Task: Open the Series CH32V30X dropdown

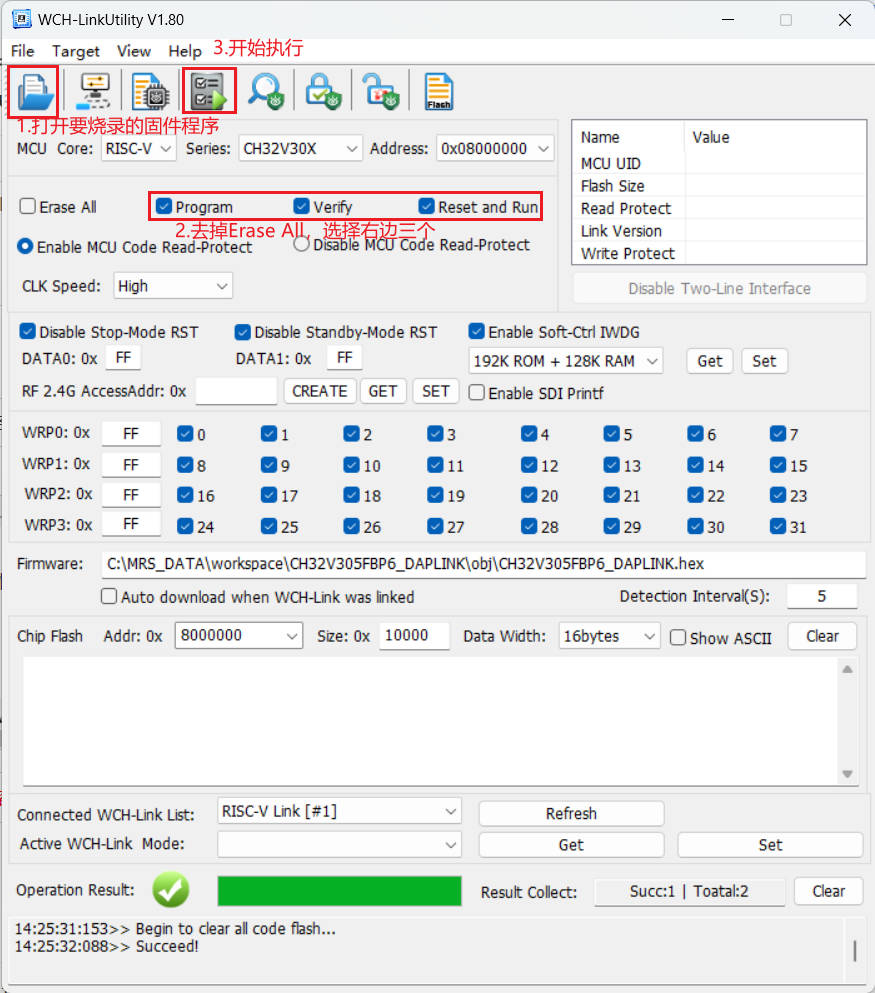Action: pos(300,149)
